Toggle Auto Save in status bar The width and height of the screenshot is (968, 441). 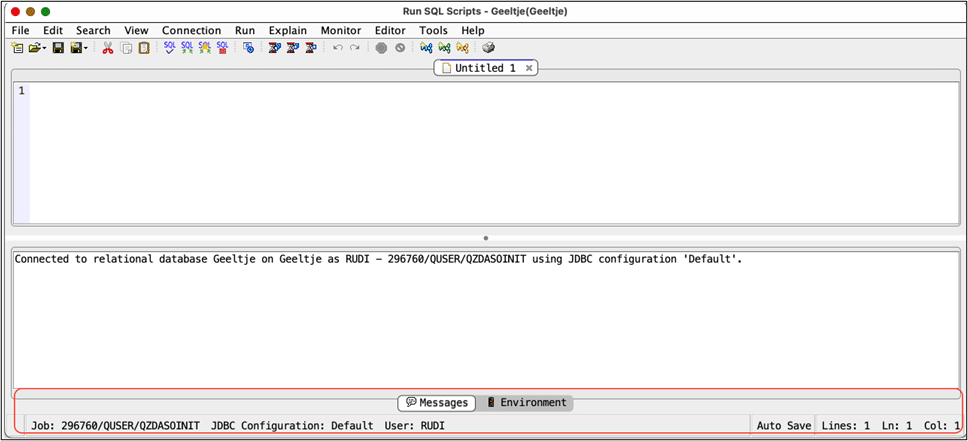pos(784,425)
